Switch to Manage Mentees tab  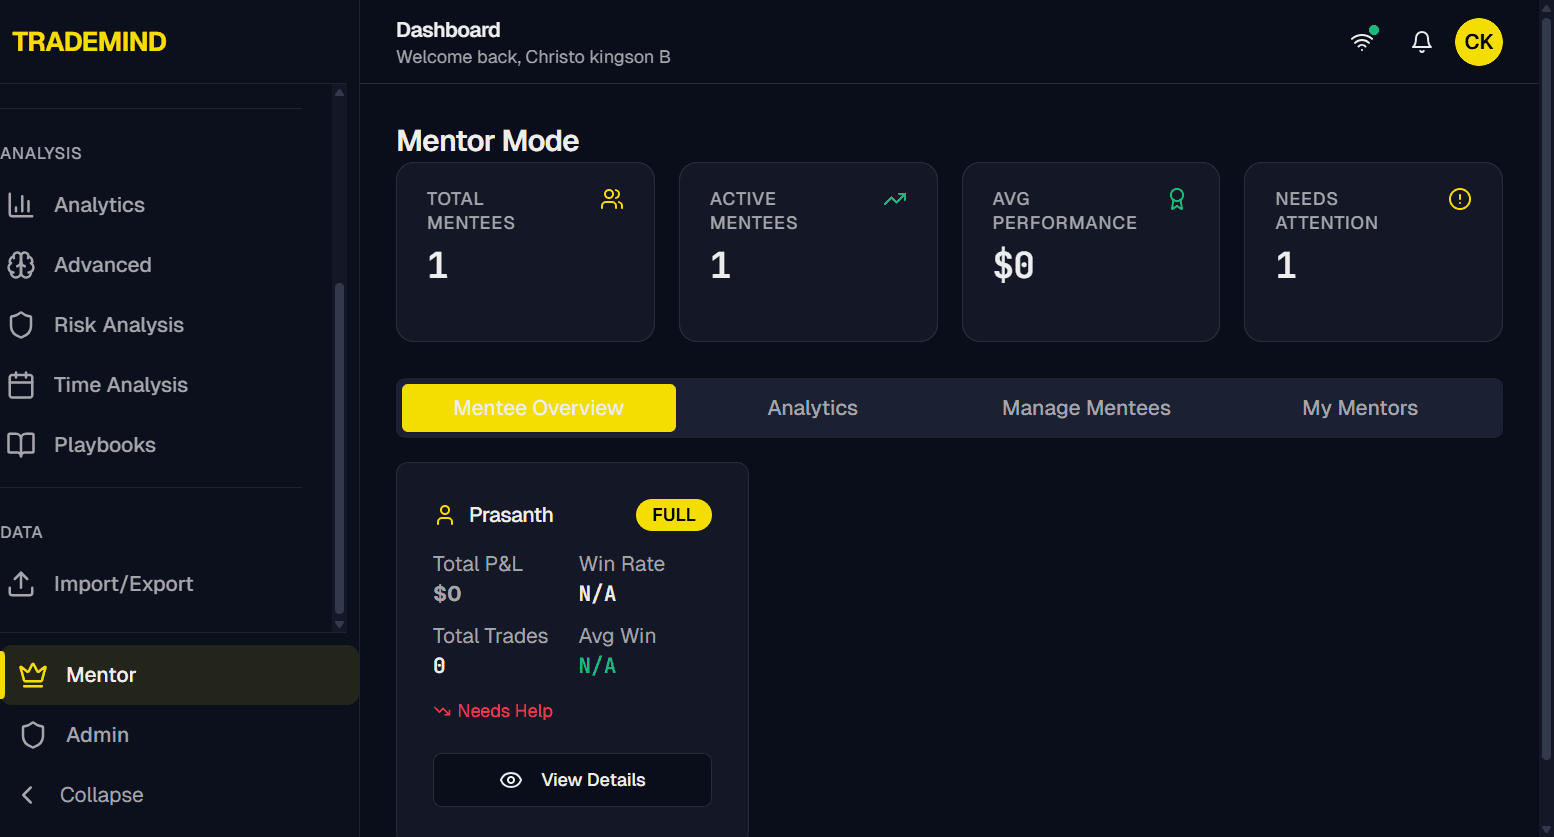point(1087,408)
